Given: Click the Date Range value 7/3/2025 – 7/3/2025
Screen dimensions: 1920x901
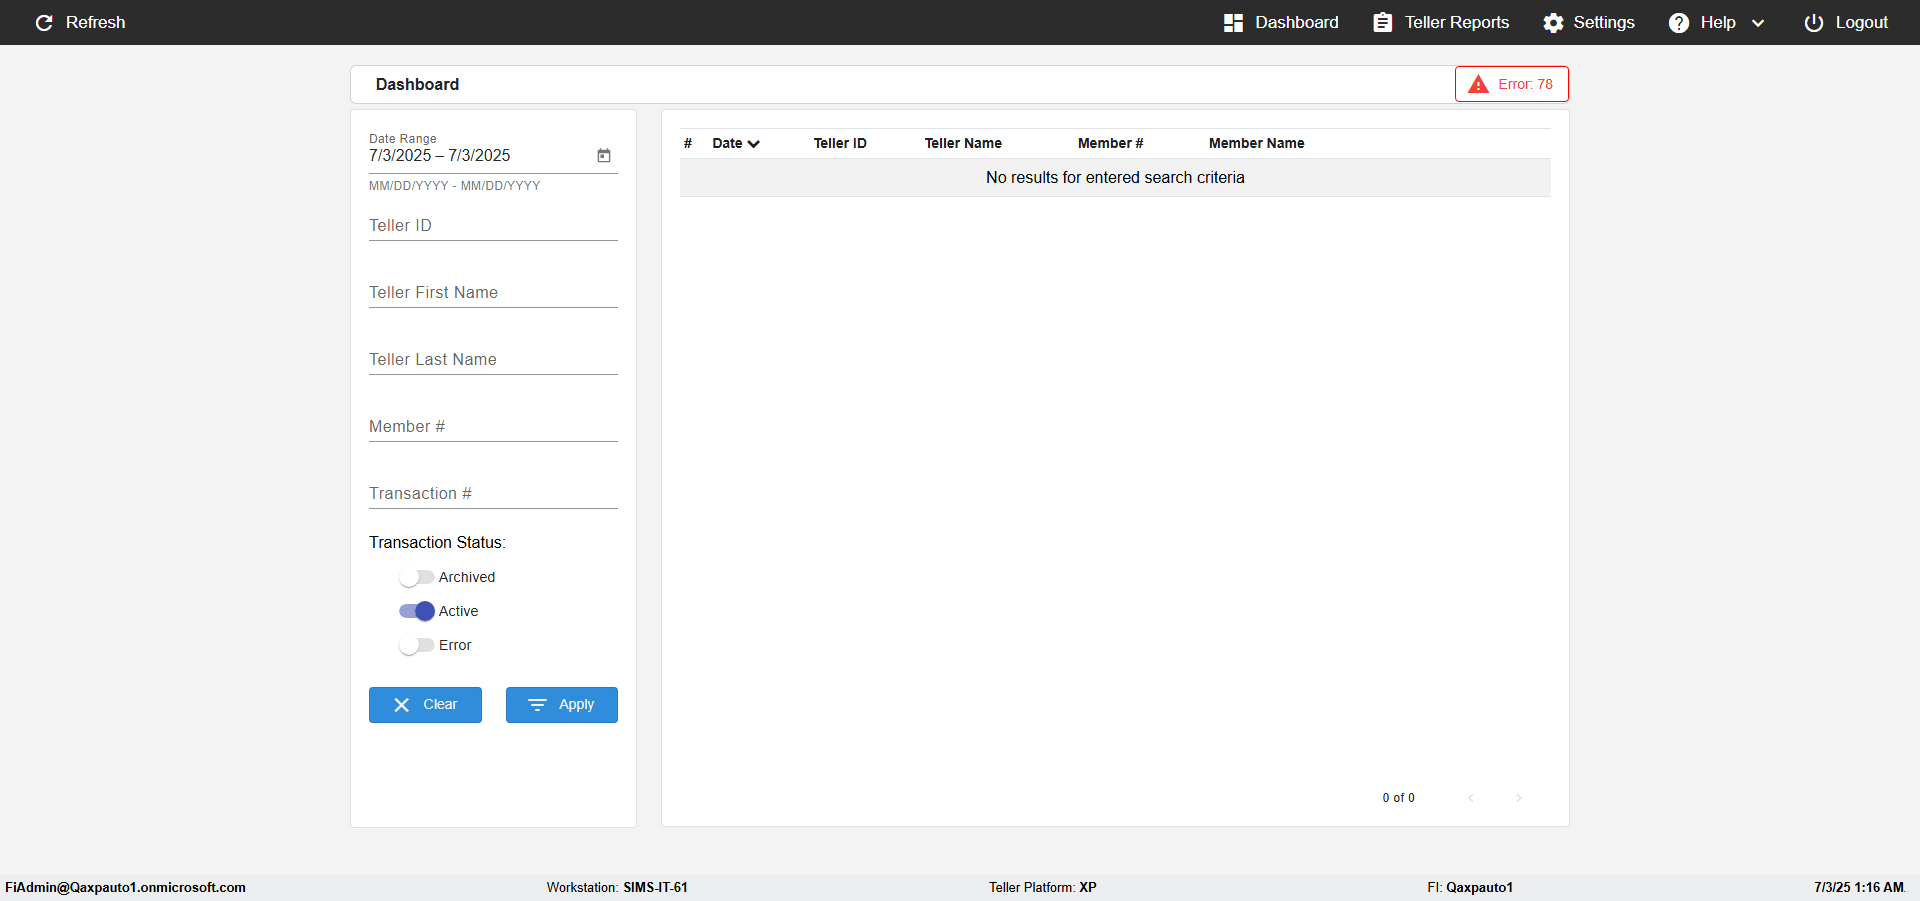Looking at the screenshot, I should coord(439,156).
